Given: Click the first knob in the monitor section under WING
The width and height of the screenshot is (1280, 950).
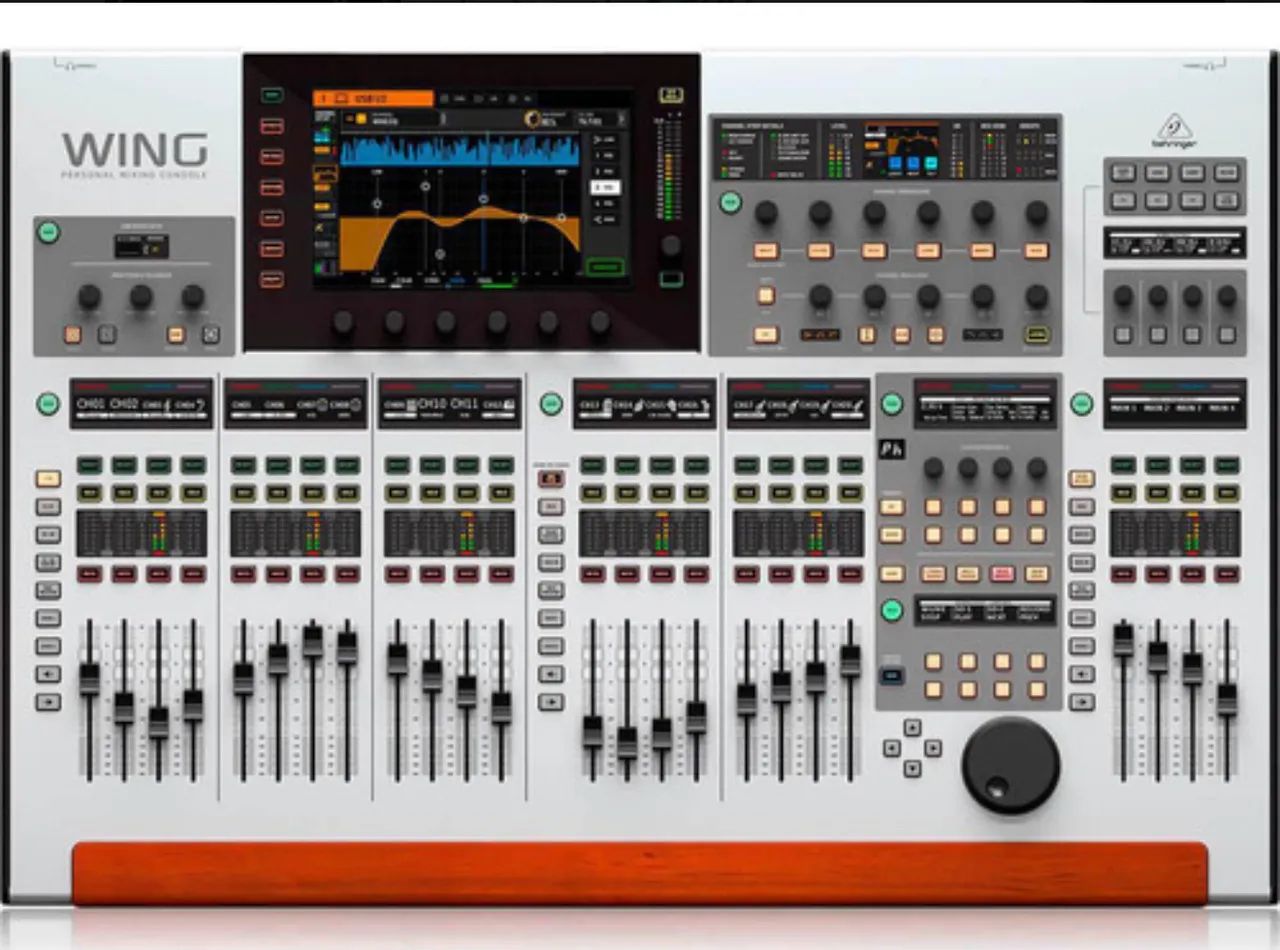Looking at the screenshot, I should (90, 297).
